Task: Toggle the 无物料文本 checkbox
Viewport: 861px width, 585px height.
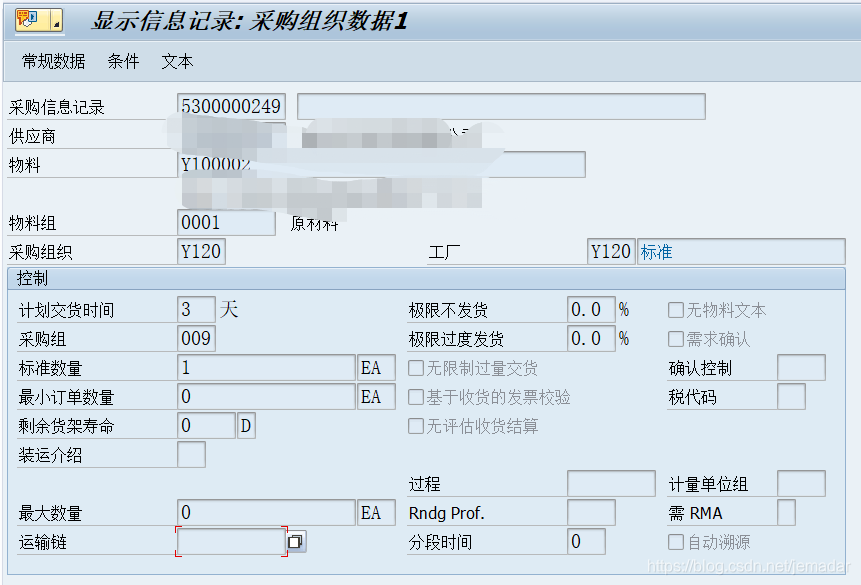Action: [675, 310]
